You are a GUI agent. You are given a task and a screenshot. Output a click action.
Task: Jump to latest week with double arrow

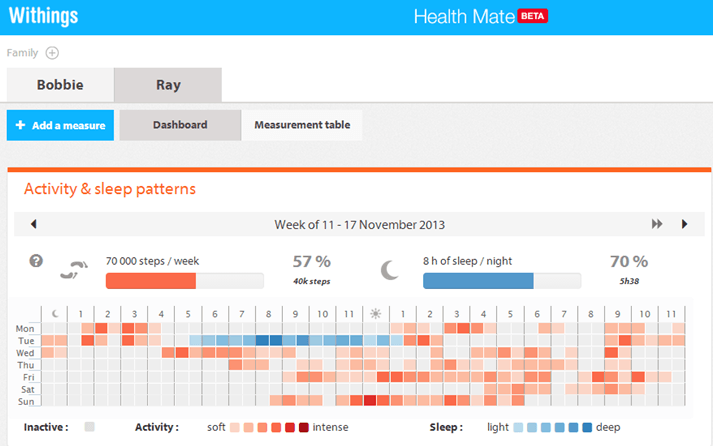(x=657, y=224)
